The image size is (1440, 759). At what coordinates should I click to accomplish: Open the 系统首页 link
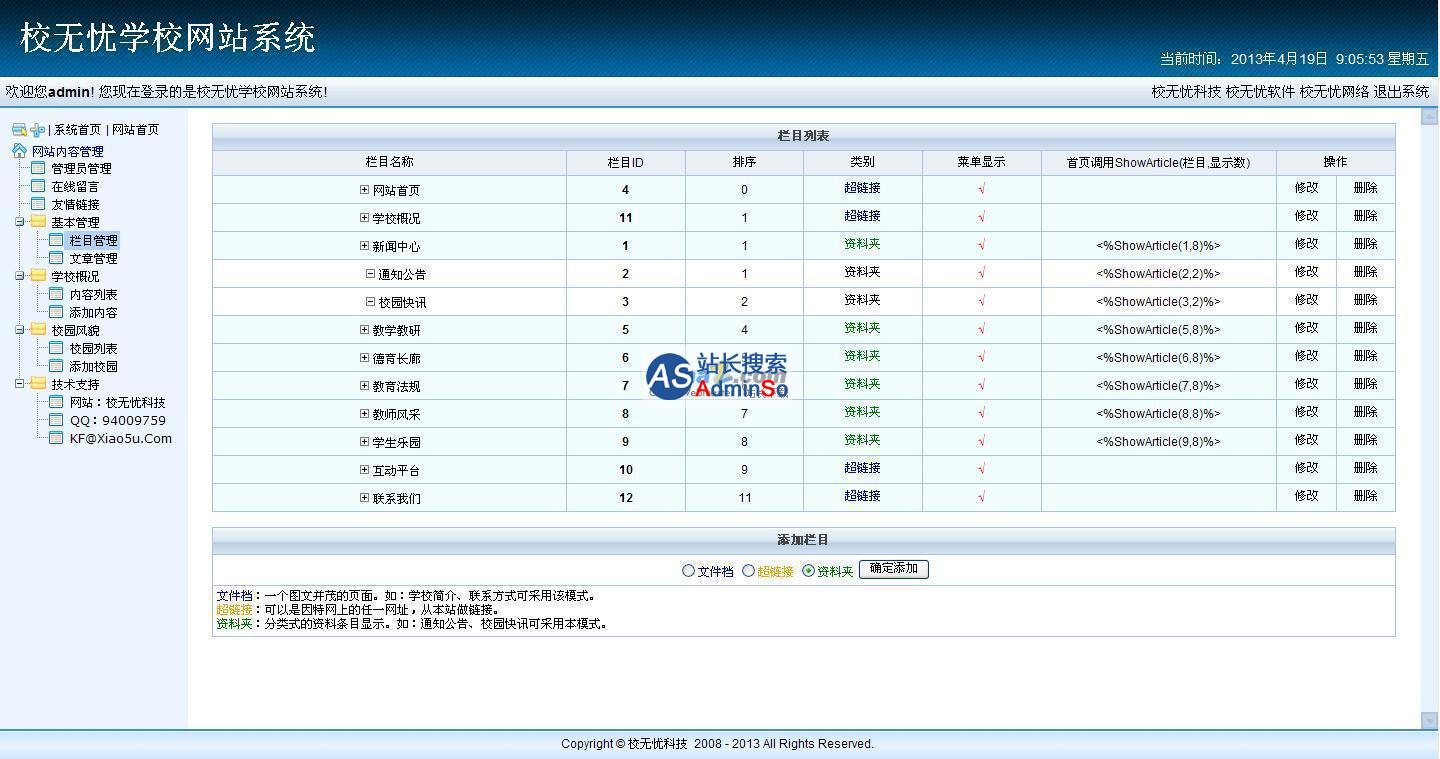tap(77, 130)
